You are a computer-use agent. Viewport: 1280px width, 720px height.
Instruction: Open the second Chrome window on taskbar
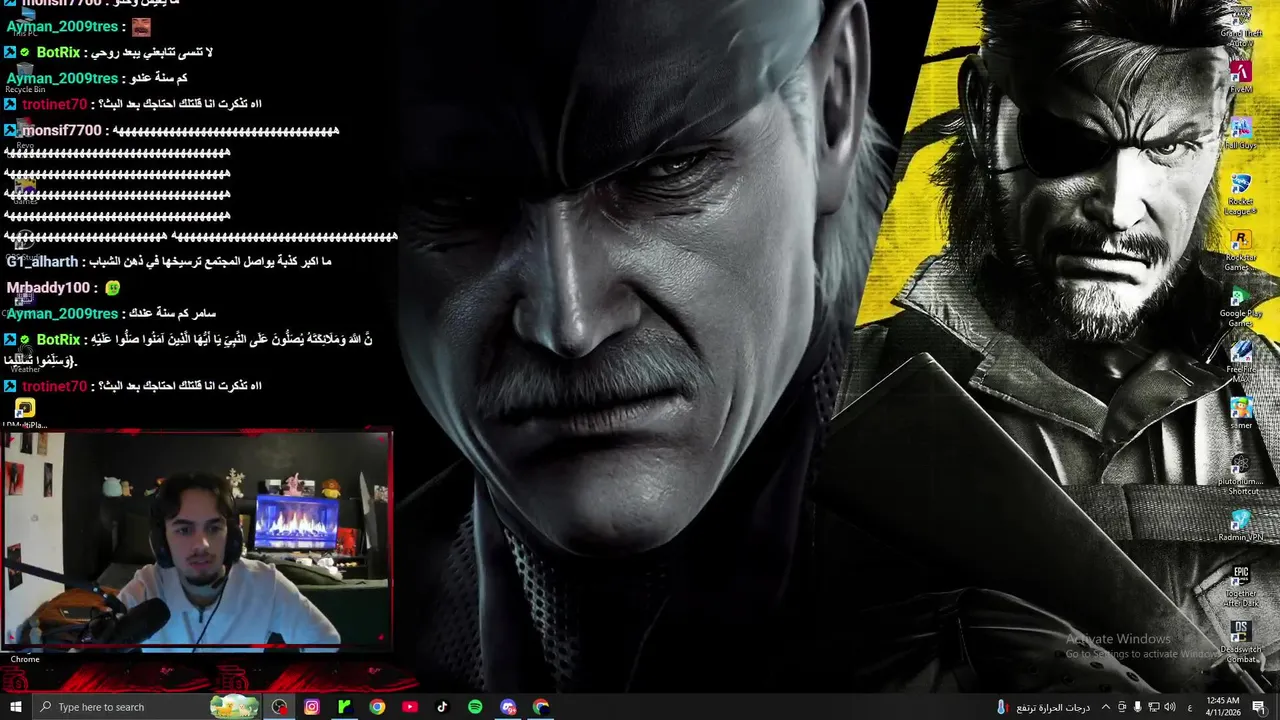(x=541, y=707)
